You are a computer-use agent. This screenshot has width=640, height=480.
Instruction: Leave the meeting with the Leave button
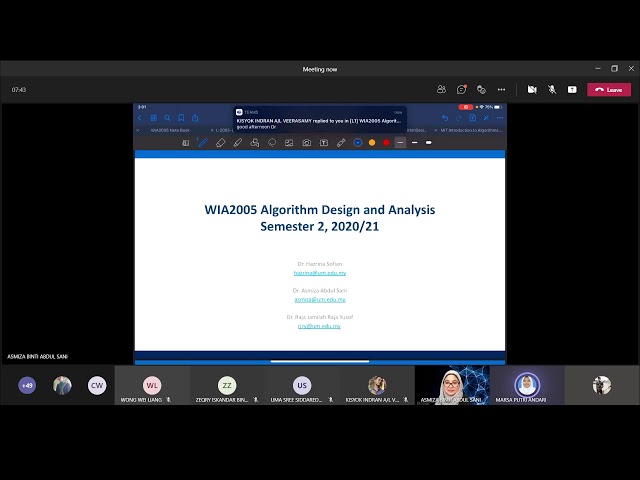point(609,90)
